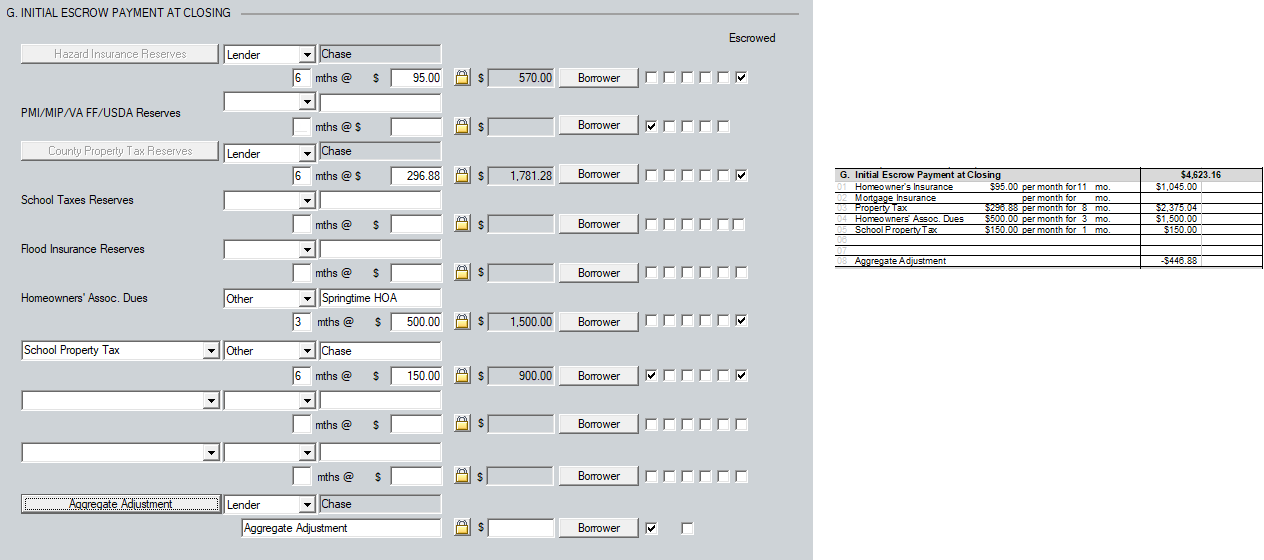This screenshot has height=560, width=1264.
Task: Click the Aggregate Adjustment button
Action: pyautogui.click(x=120, y=504)
